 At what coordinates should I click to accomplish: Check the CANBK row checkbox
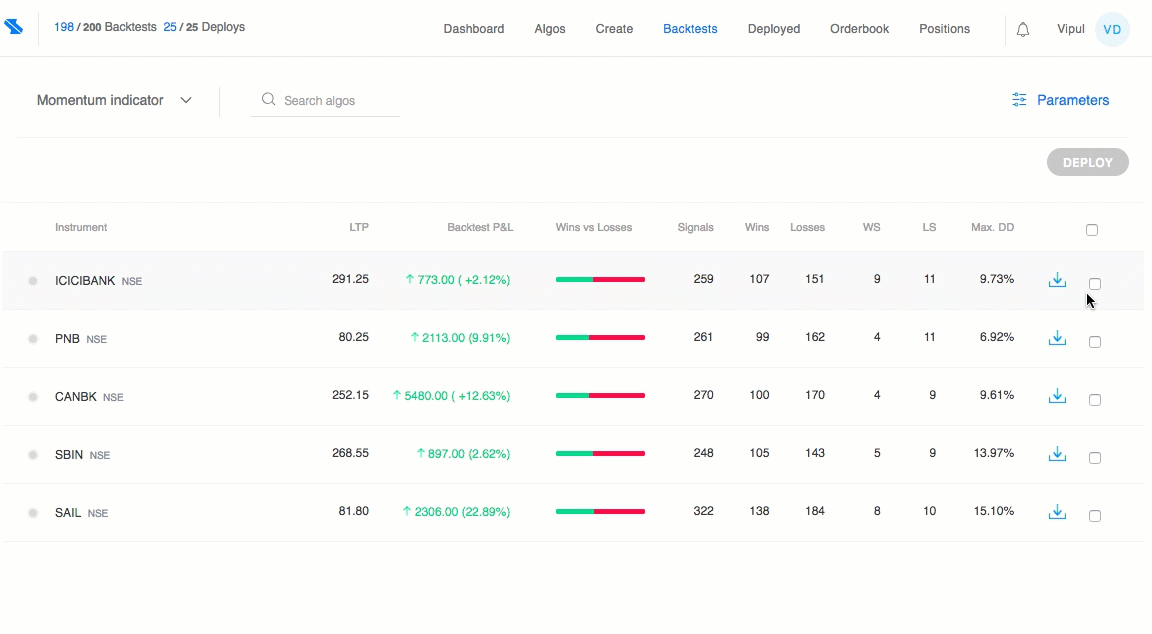(1095, 400)
